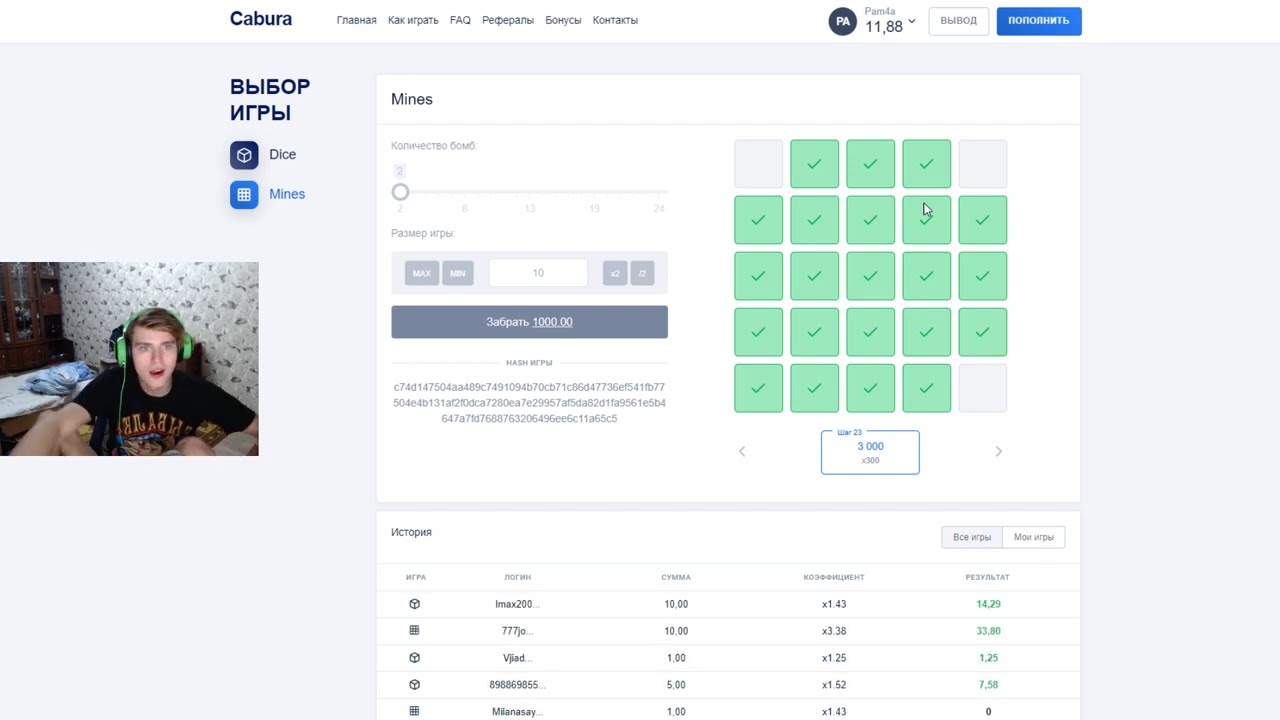This screenshot has height=720, width=1280.
Task: Click dice icon in Imax200 history row
Action: click(415, 604)
